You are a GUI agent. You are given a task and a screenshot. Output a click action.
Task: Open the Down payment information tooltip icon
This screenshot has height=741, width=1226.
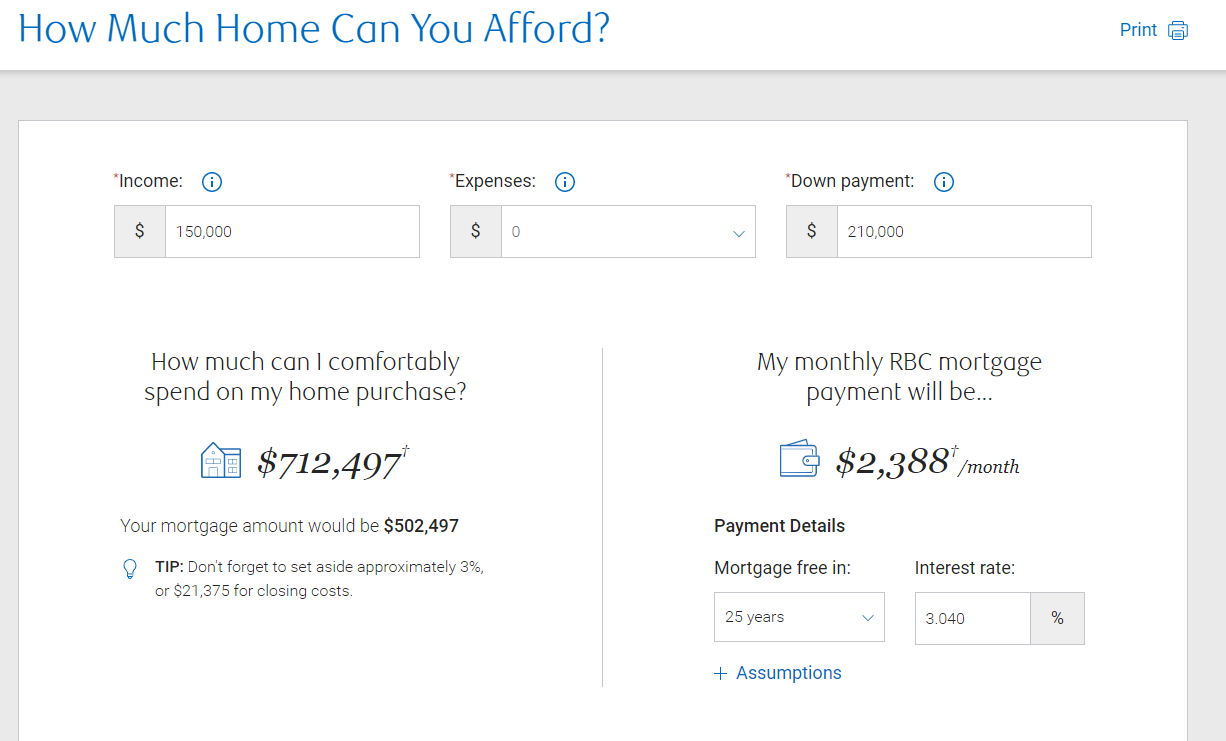click(x=943, y=181)
